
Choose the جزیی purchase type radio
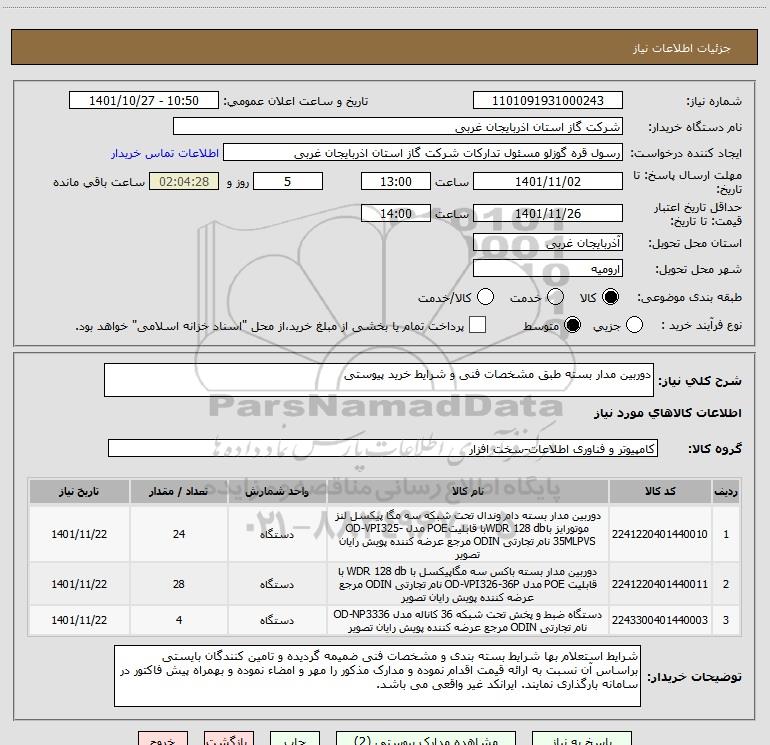[634, 325]
